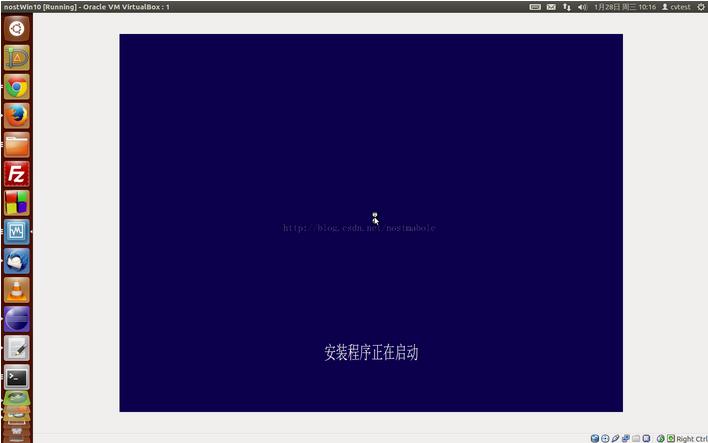
Task: Click inside the Windows setup VM screen
Action: (371, 223)
